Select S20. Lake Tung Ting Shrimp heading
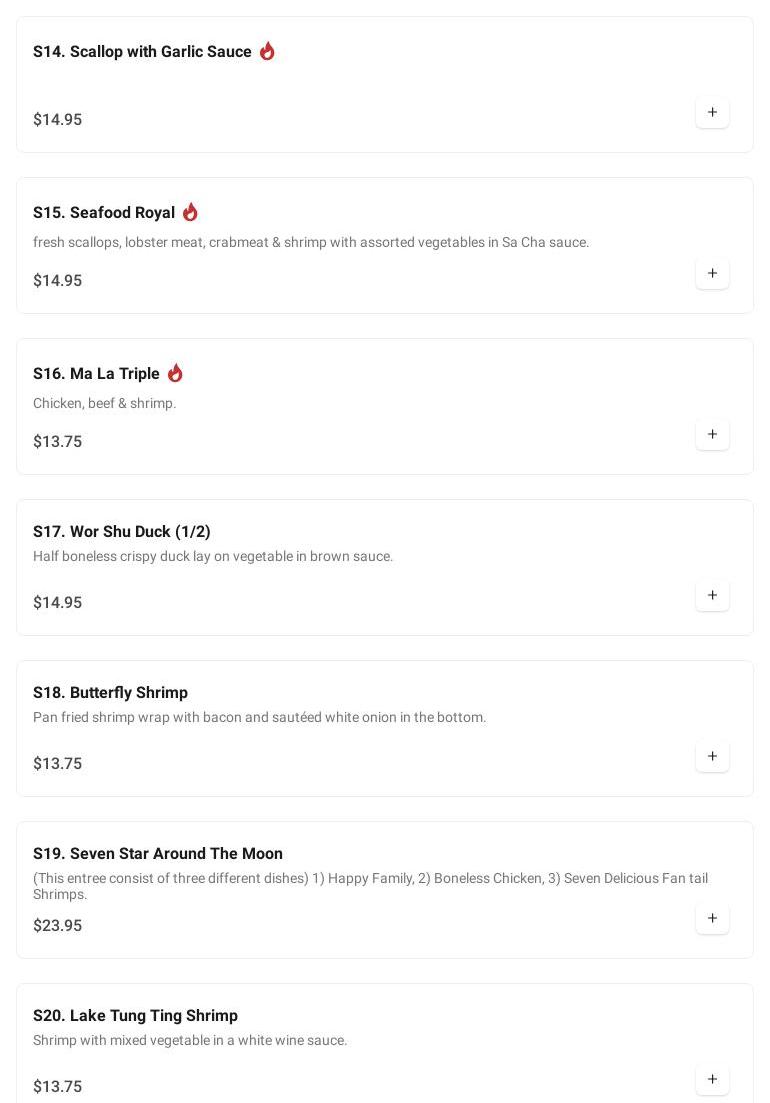The image size is (770, 1103). pos(135,1016)
